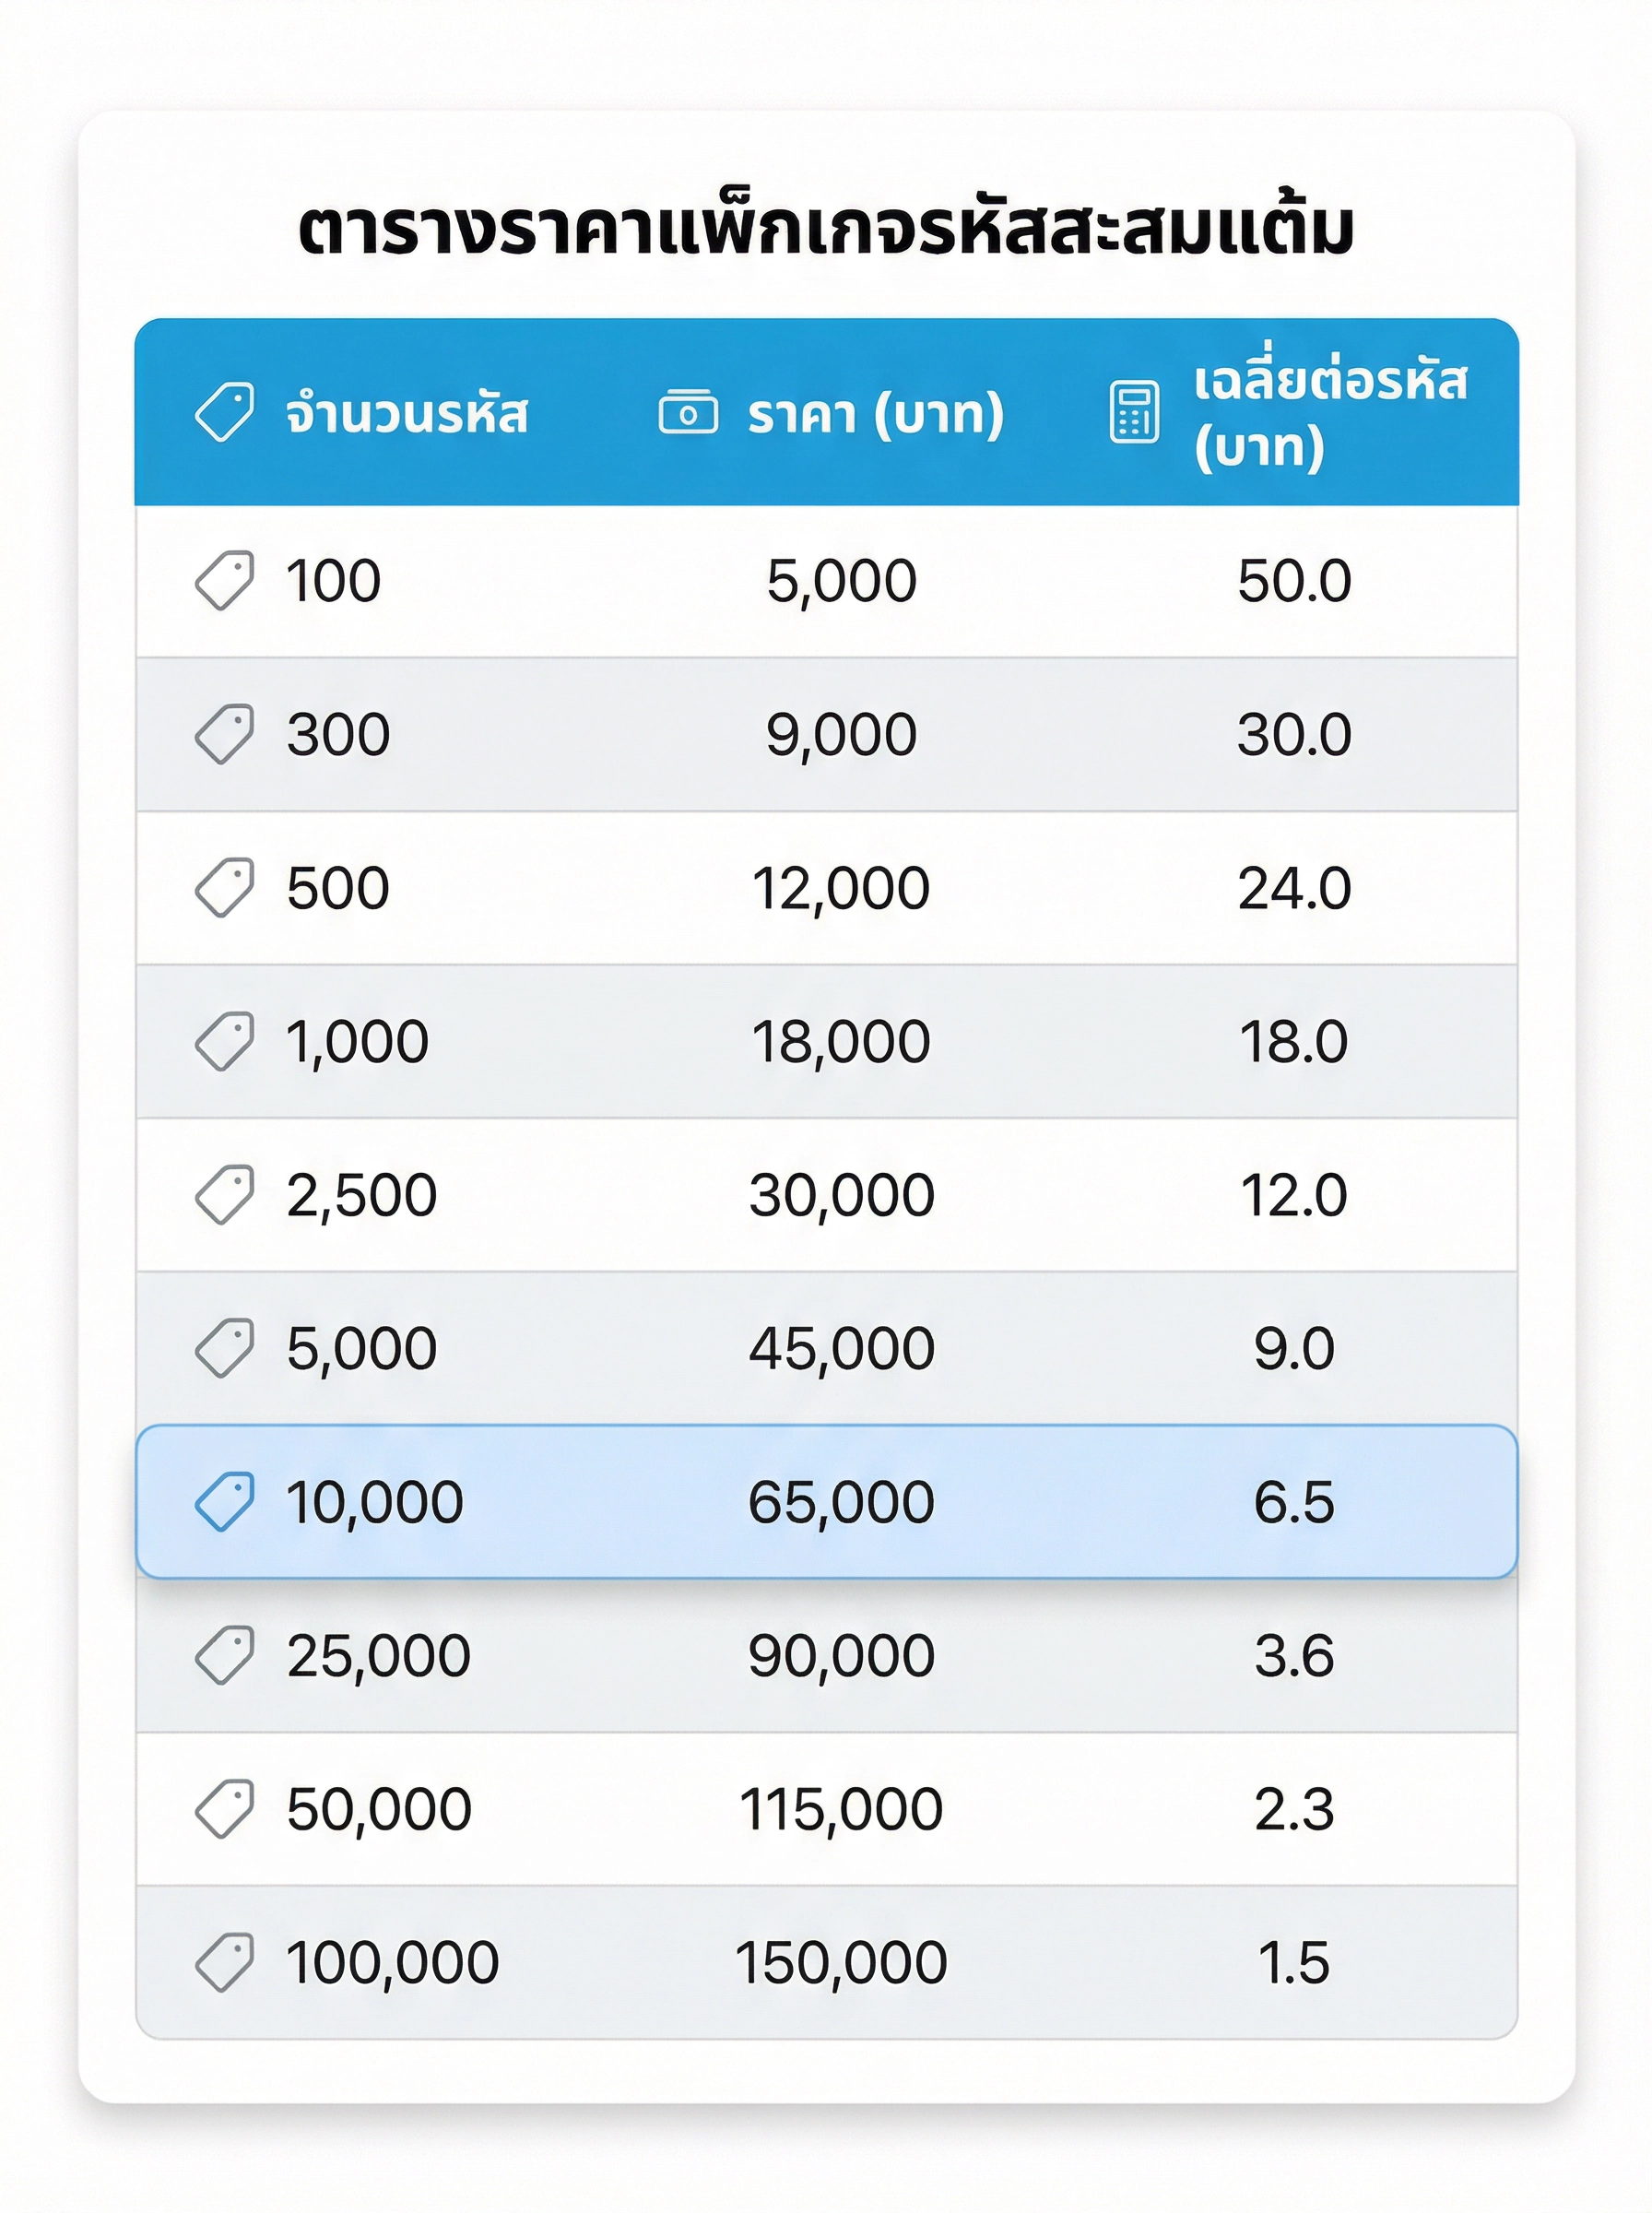Viewport: 1652px width, 2213px height.
Task: Click the tag icon beside 50,000
Action: [x=224, y=1808]
